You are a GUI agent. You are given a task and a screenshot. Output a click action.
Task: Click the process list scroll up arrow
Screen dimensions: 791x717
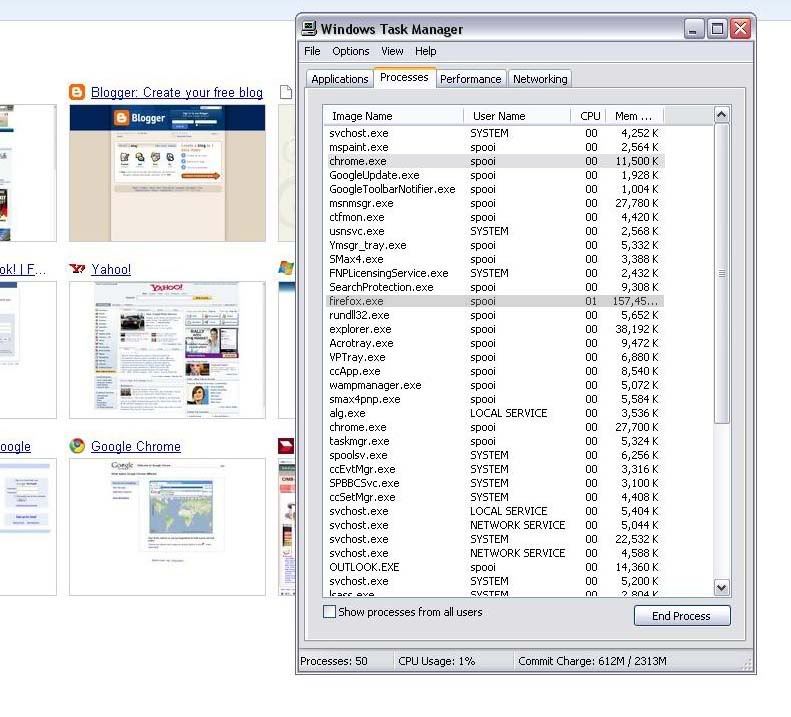point(721,115)
